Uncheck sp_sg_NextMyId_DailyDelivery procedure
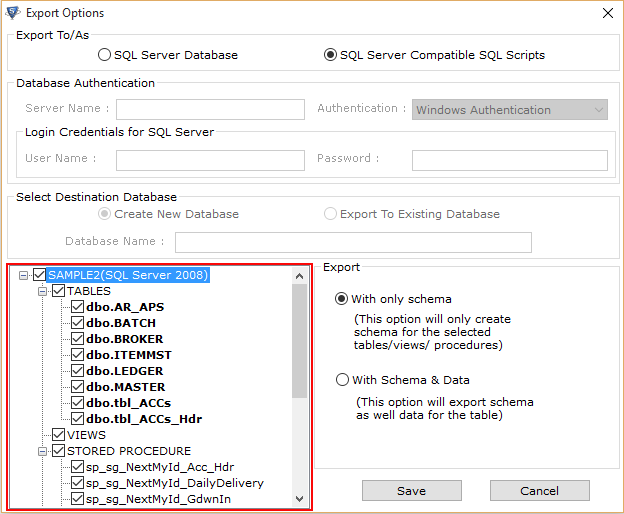This screenshot has width=624, height=514. tap(77, 483)
